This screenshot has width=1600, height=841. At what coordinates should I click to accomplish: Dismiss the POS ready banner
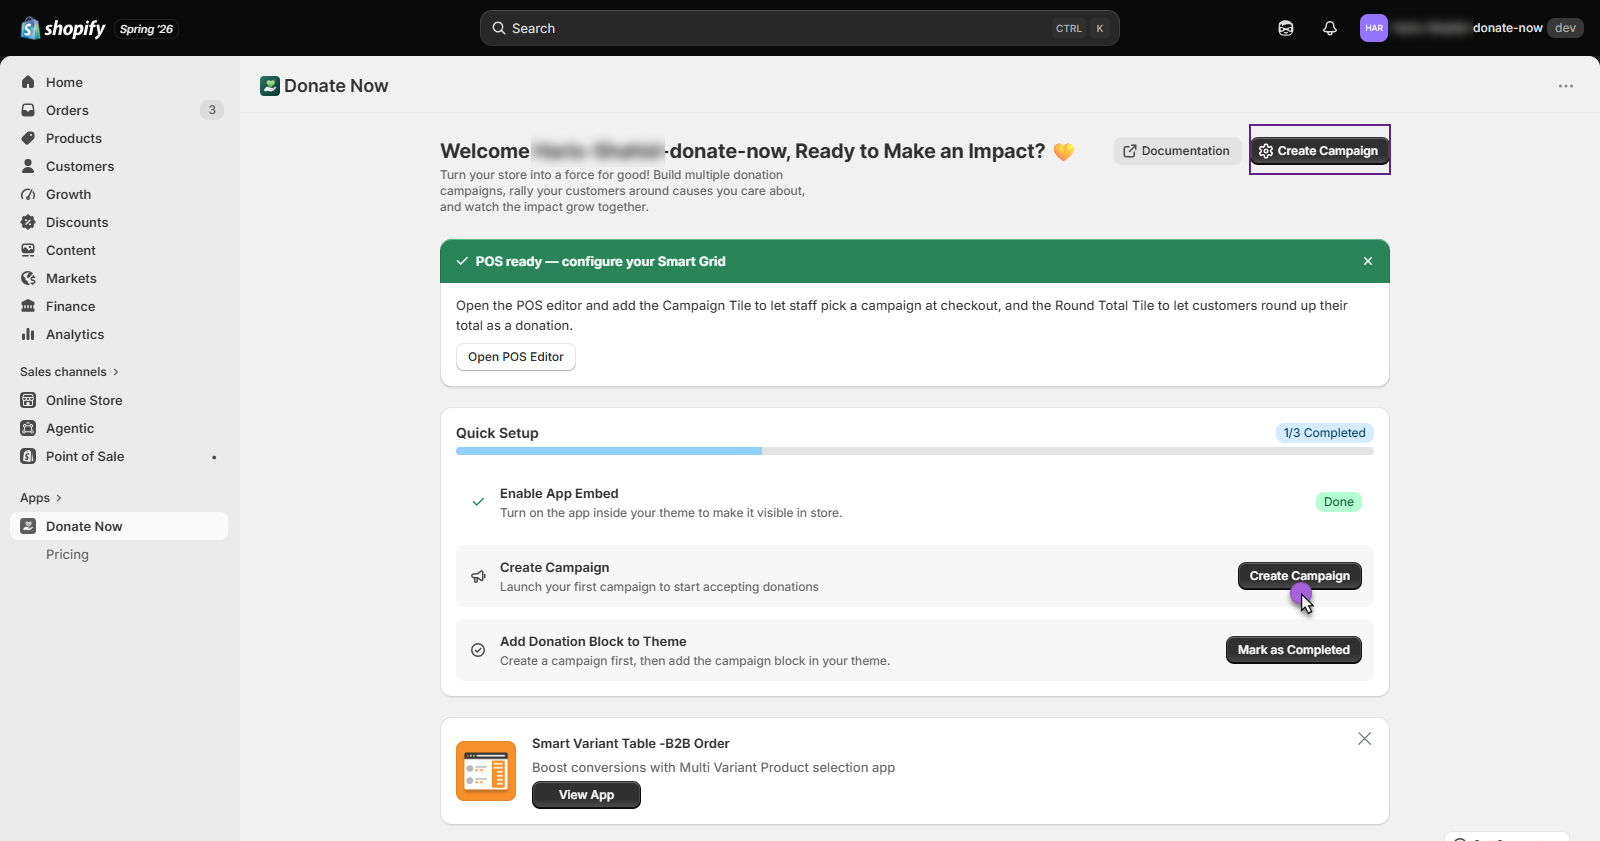pyautogui.click(x=1368, y=261)
